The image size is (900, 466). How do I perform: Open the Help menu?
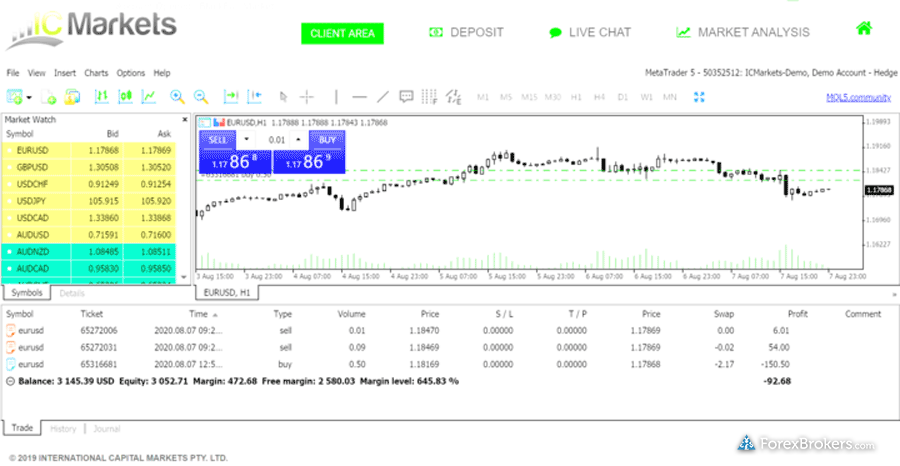pyautogui.click(x=162, y=73)
